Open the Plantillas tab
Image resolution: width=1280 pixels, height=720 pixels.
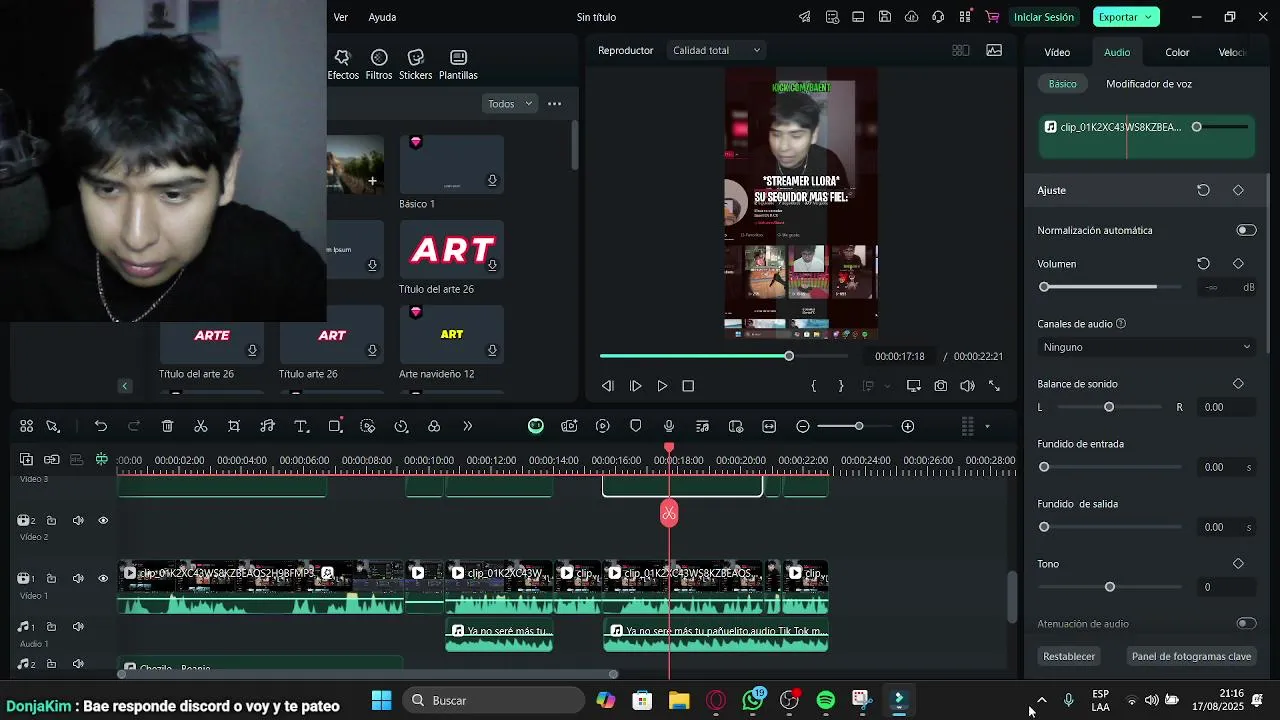(458, 65)
